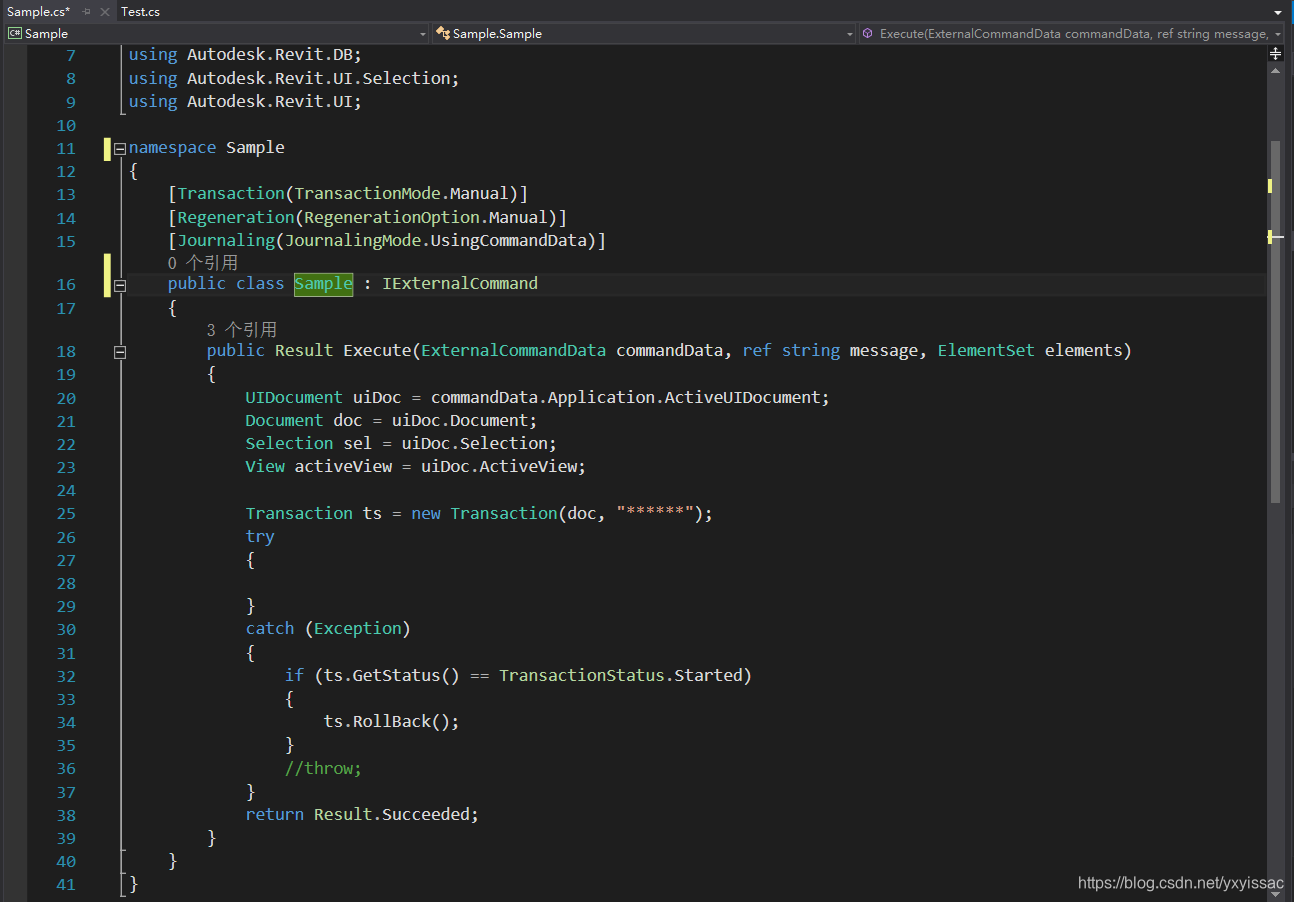Click 'return Result.Succeeded;' statement
The width and height of the screenshot is (1294, 902).
[362, 815]
